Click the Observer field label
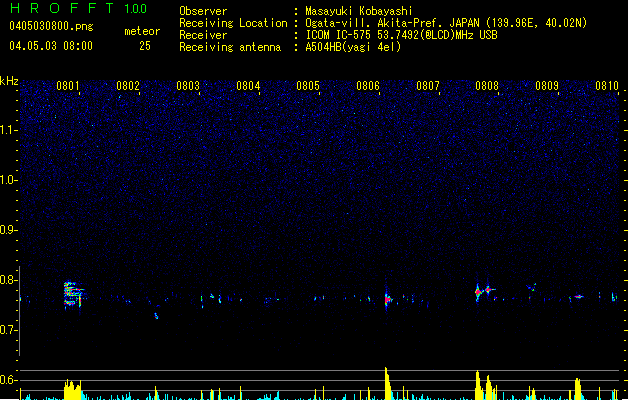The width and height of the screenshot is (629, 400). (x=203, y=11)
